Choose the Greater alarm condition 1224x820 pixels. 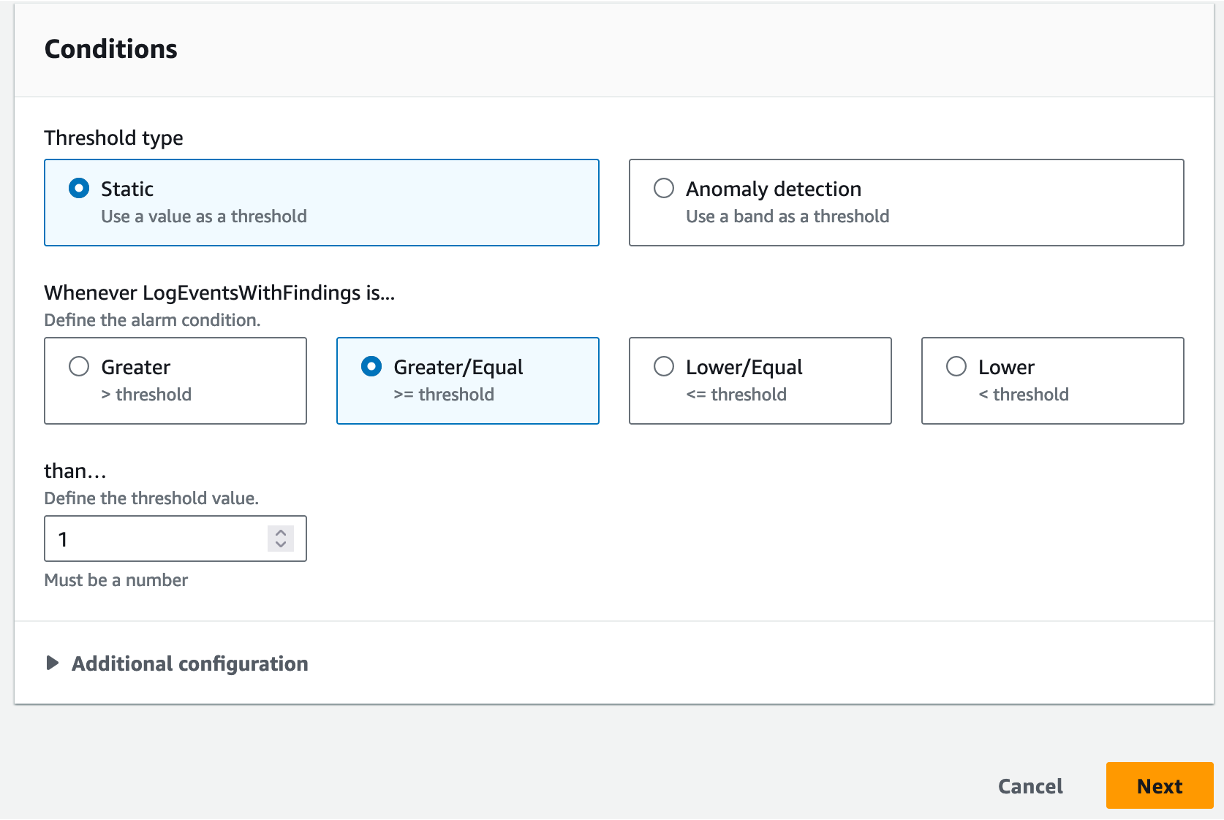click(x=175, y=381)
